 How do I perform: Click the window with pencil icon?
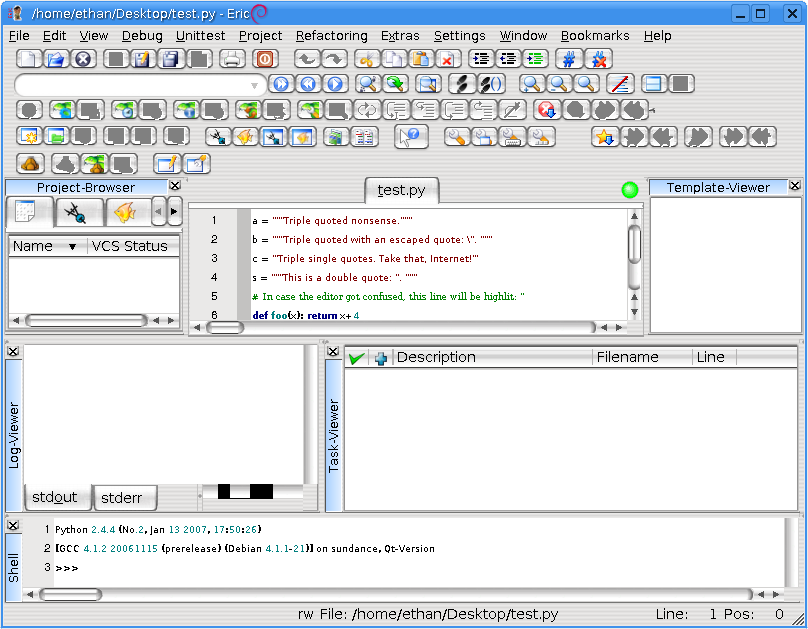tap(166, 164)
